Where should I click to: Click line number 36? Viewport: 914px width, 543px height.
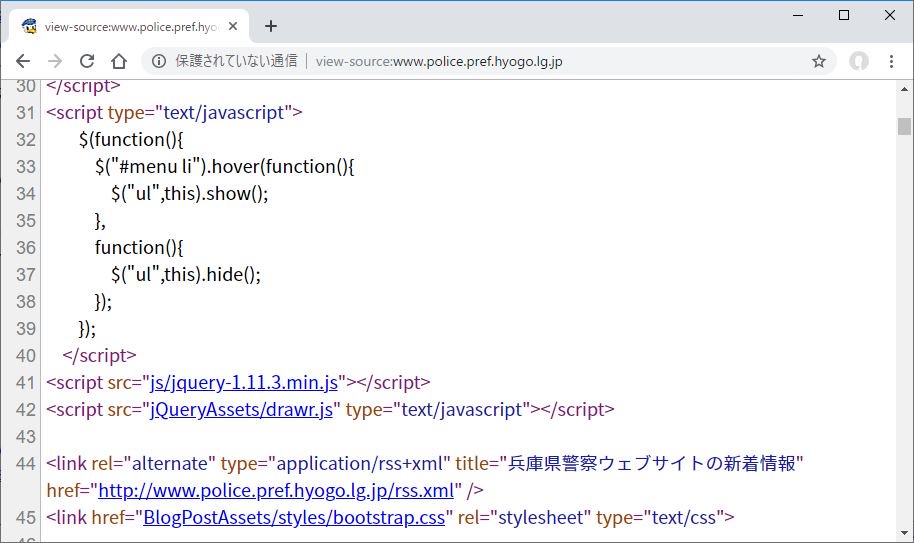pos(26,248)
